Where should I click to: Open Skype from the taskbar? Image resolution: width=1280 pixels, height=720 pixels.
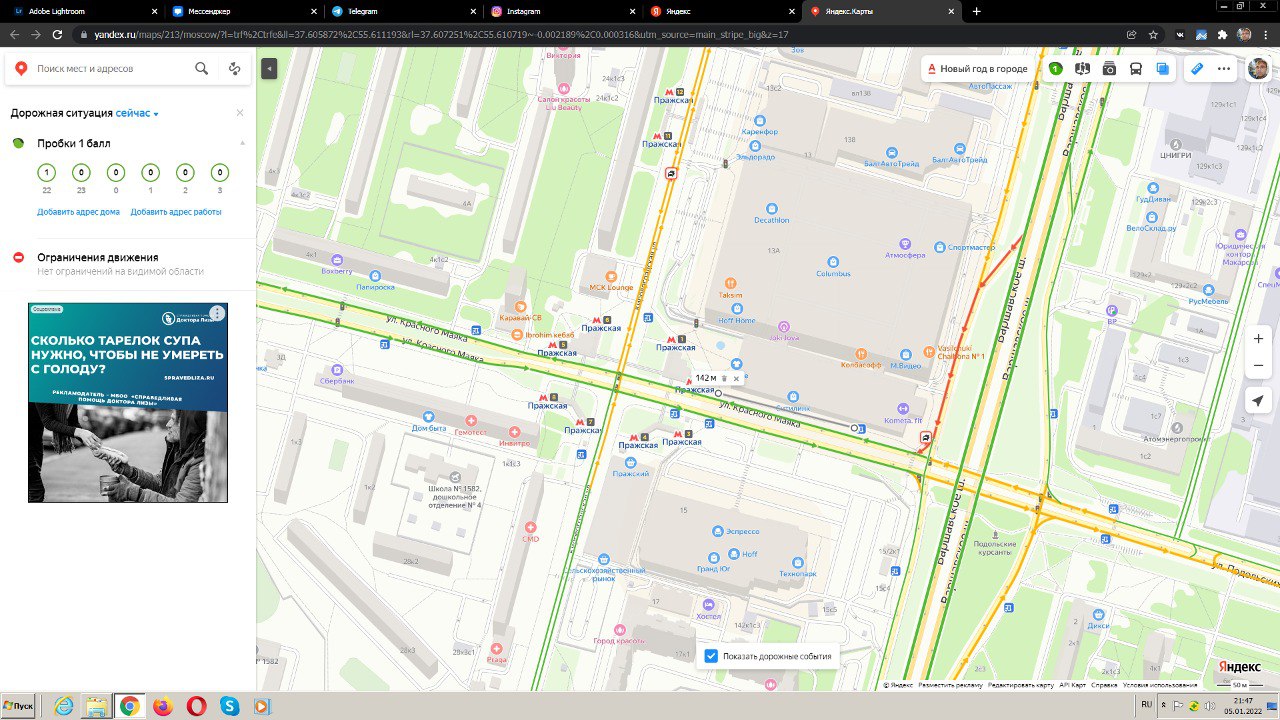(229, 706)
